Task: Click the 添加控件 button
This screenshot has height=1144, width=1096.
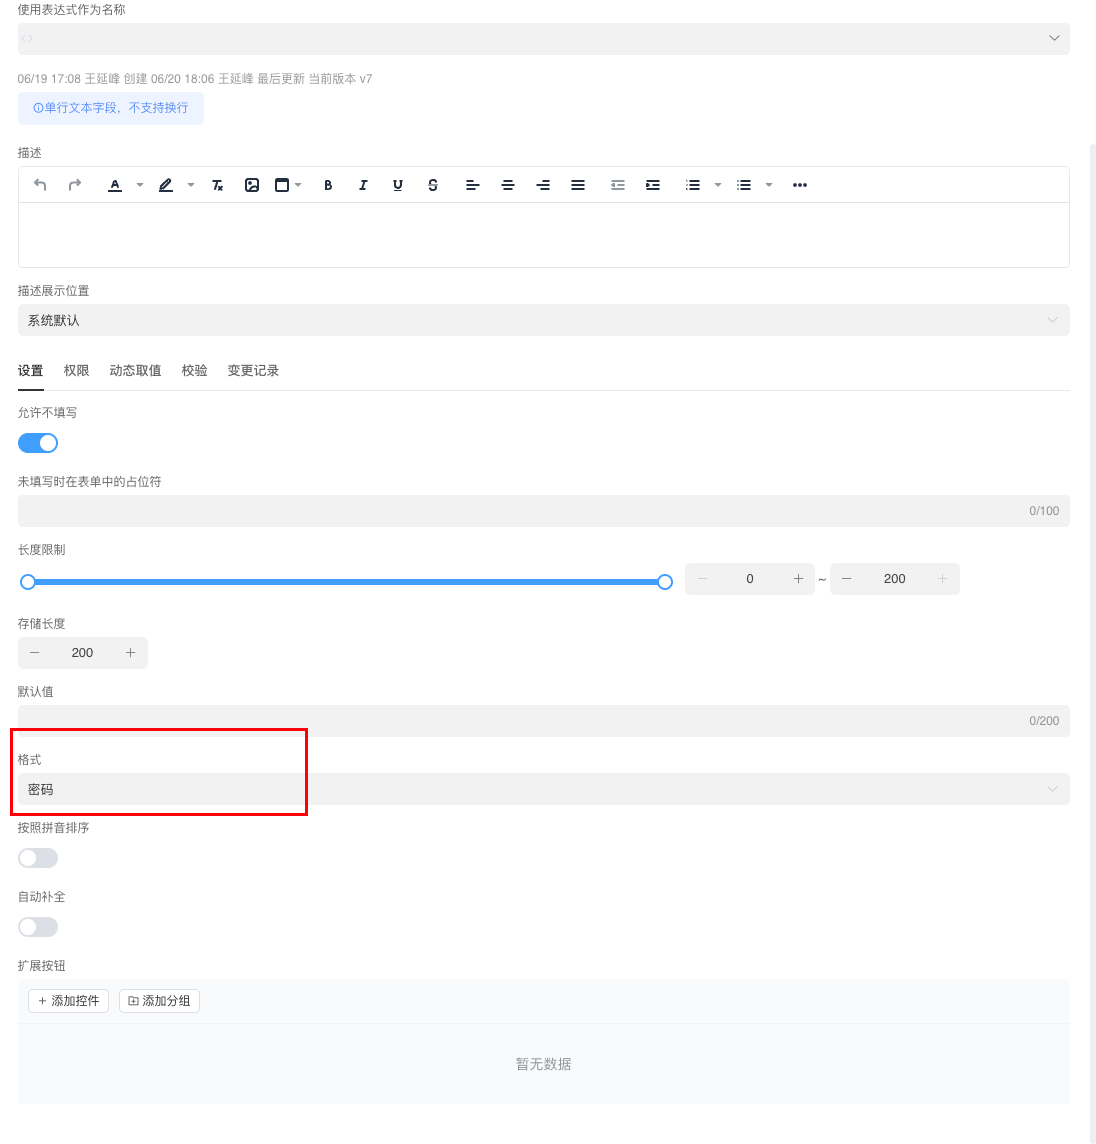Action: pos(68,1001)
